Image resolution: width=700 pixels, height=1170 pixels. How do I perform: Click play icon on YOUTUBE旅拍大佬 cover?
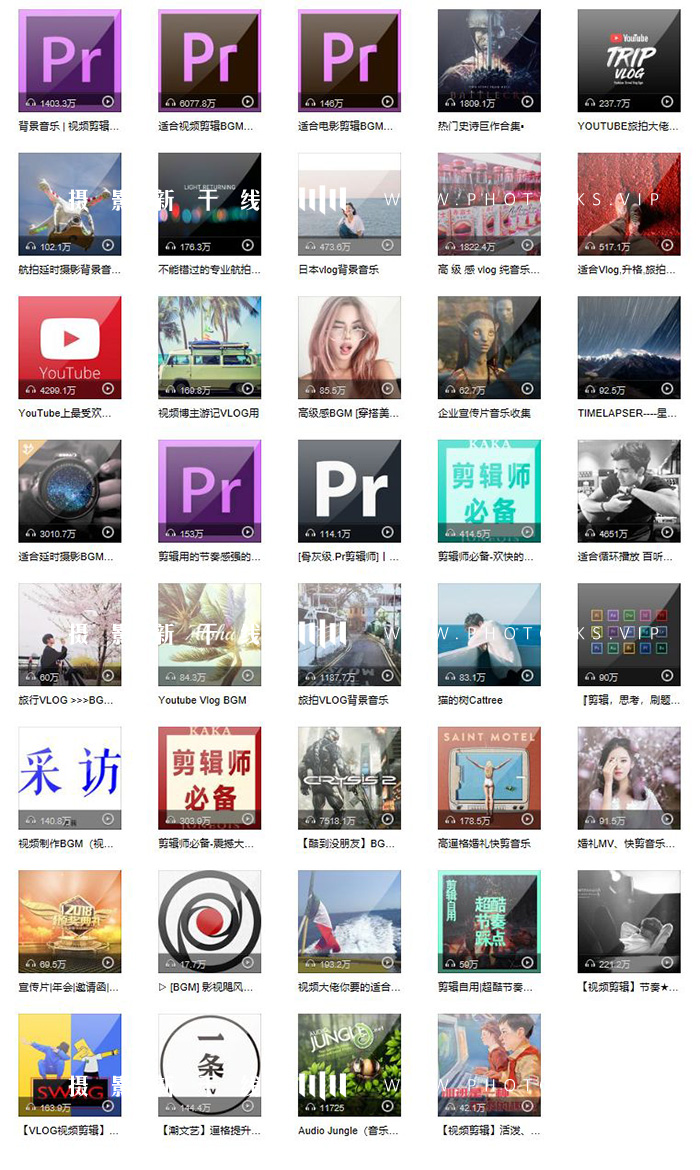(667, 101)
